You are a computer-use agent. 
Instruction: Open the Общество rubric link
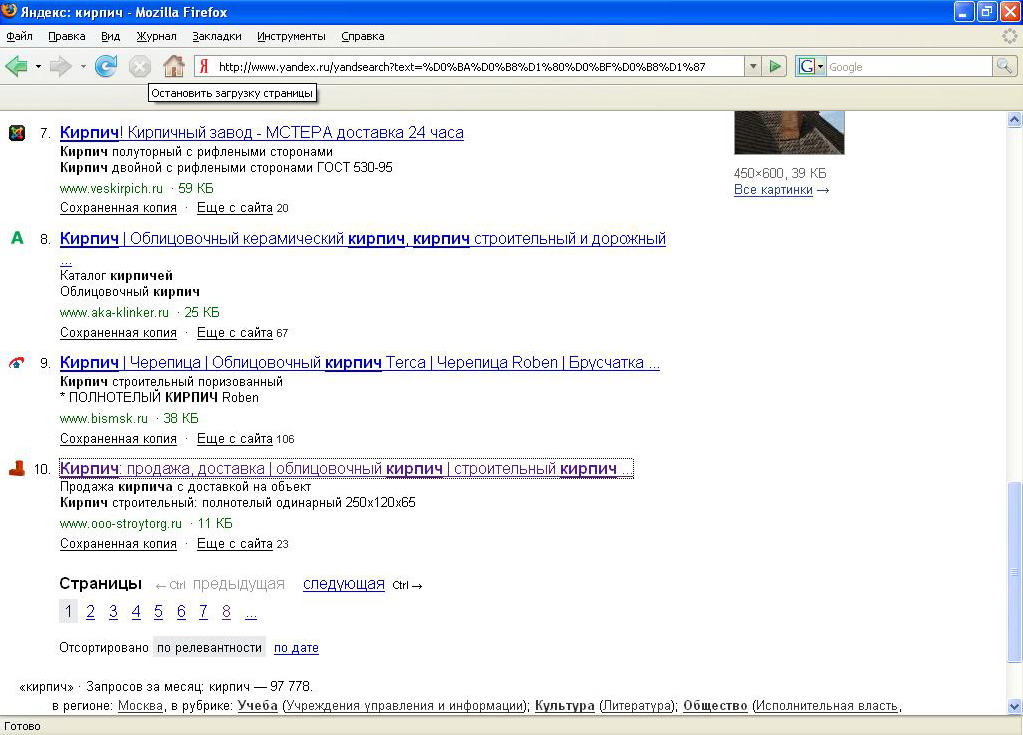(715, 706)
